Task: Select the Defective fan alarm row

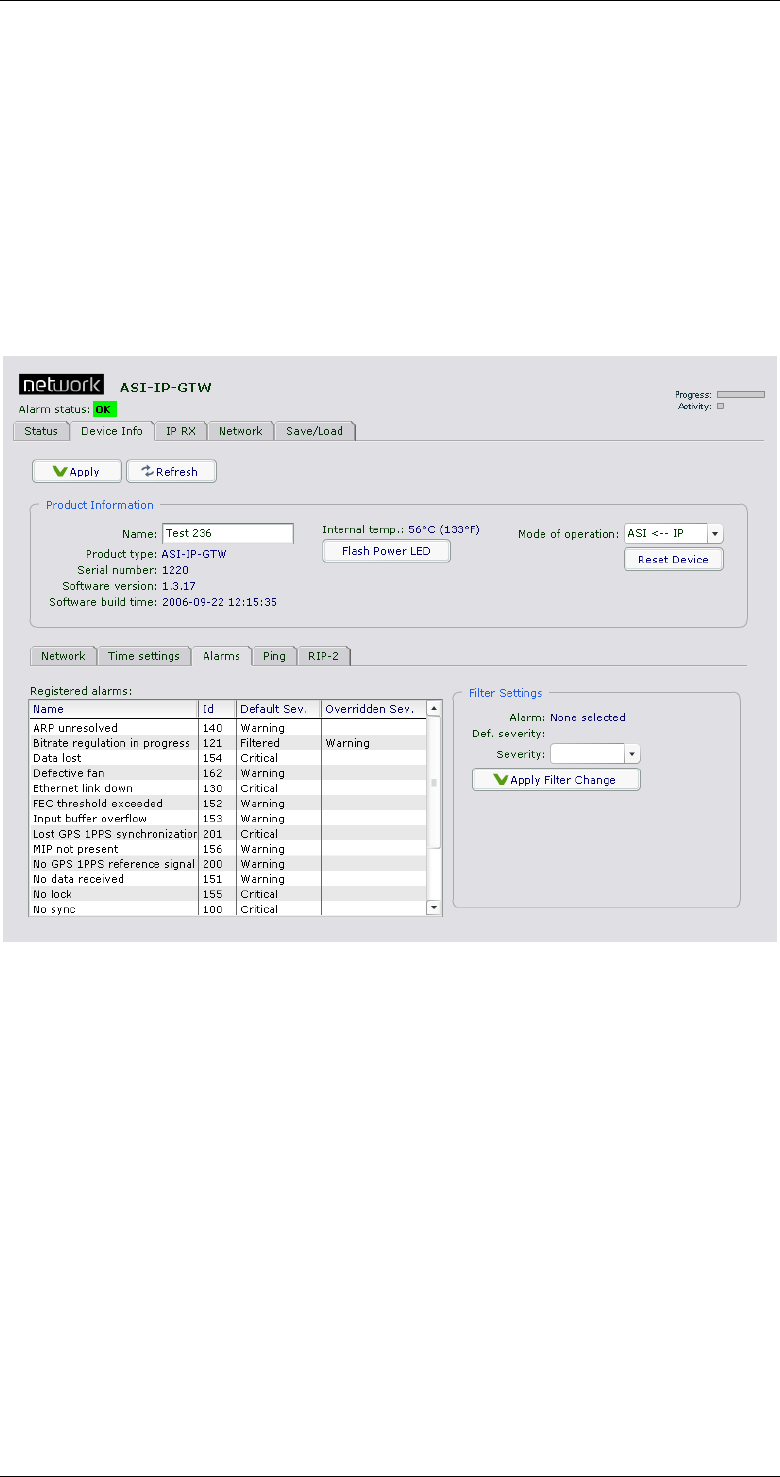Action: click(228, 773)
